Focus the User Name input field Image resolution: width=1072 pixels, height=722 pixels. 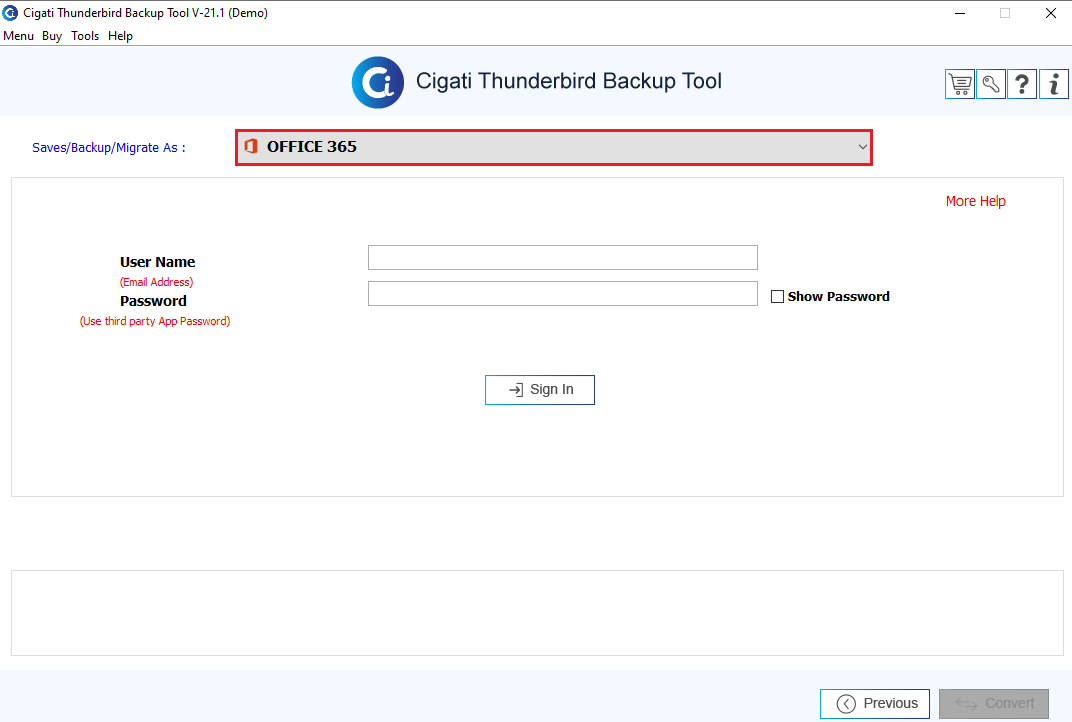[563, 258]
